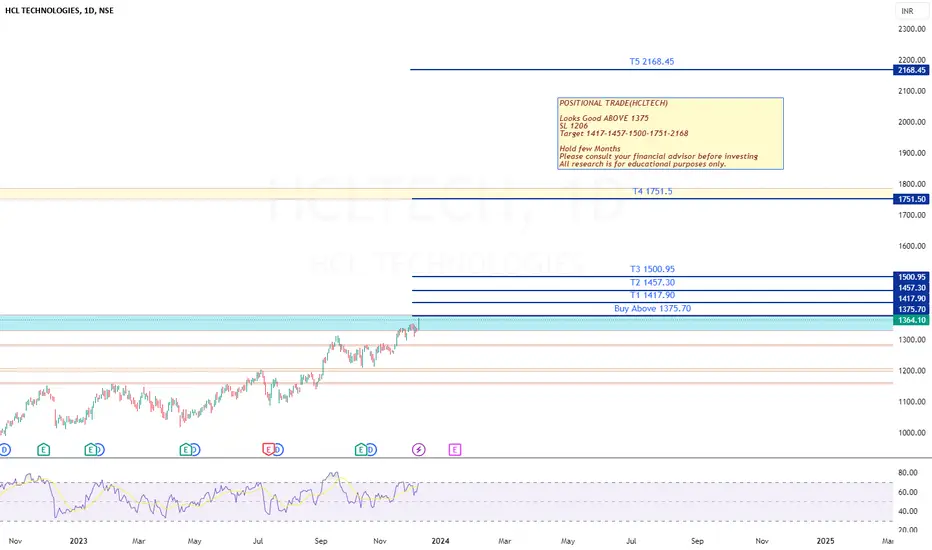
Task: Click the 1000.00 price scale value
Action: click(912, 433)
